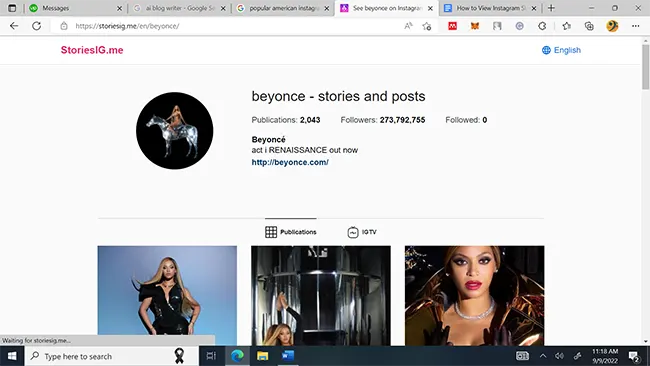Screen dimensions: 650x366
Task: Open Task View in the taskbar
Action: [211, 356]
